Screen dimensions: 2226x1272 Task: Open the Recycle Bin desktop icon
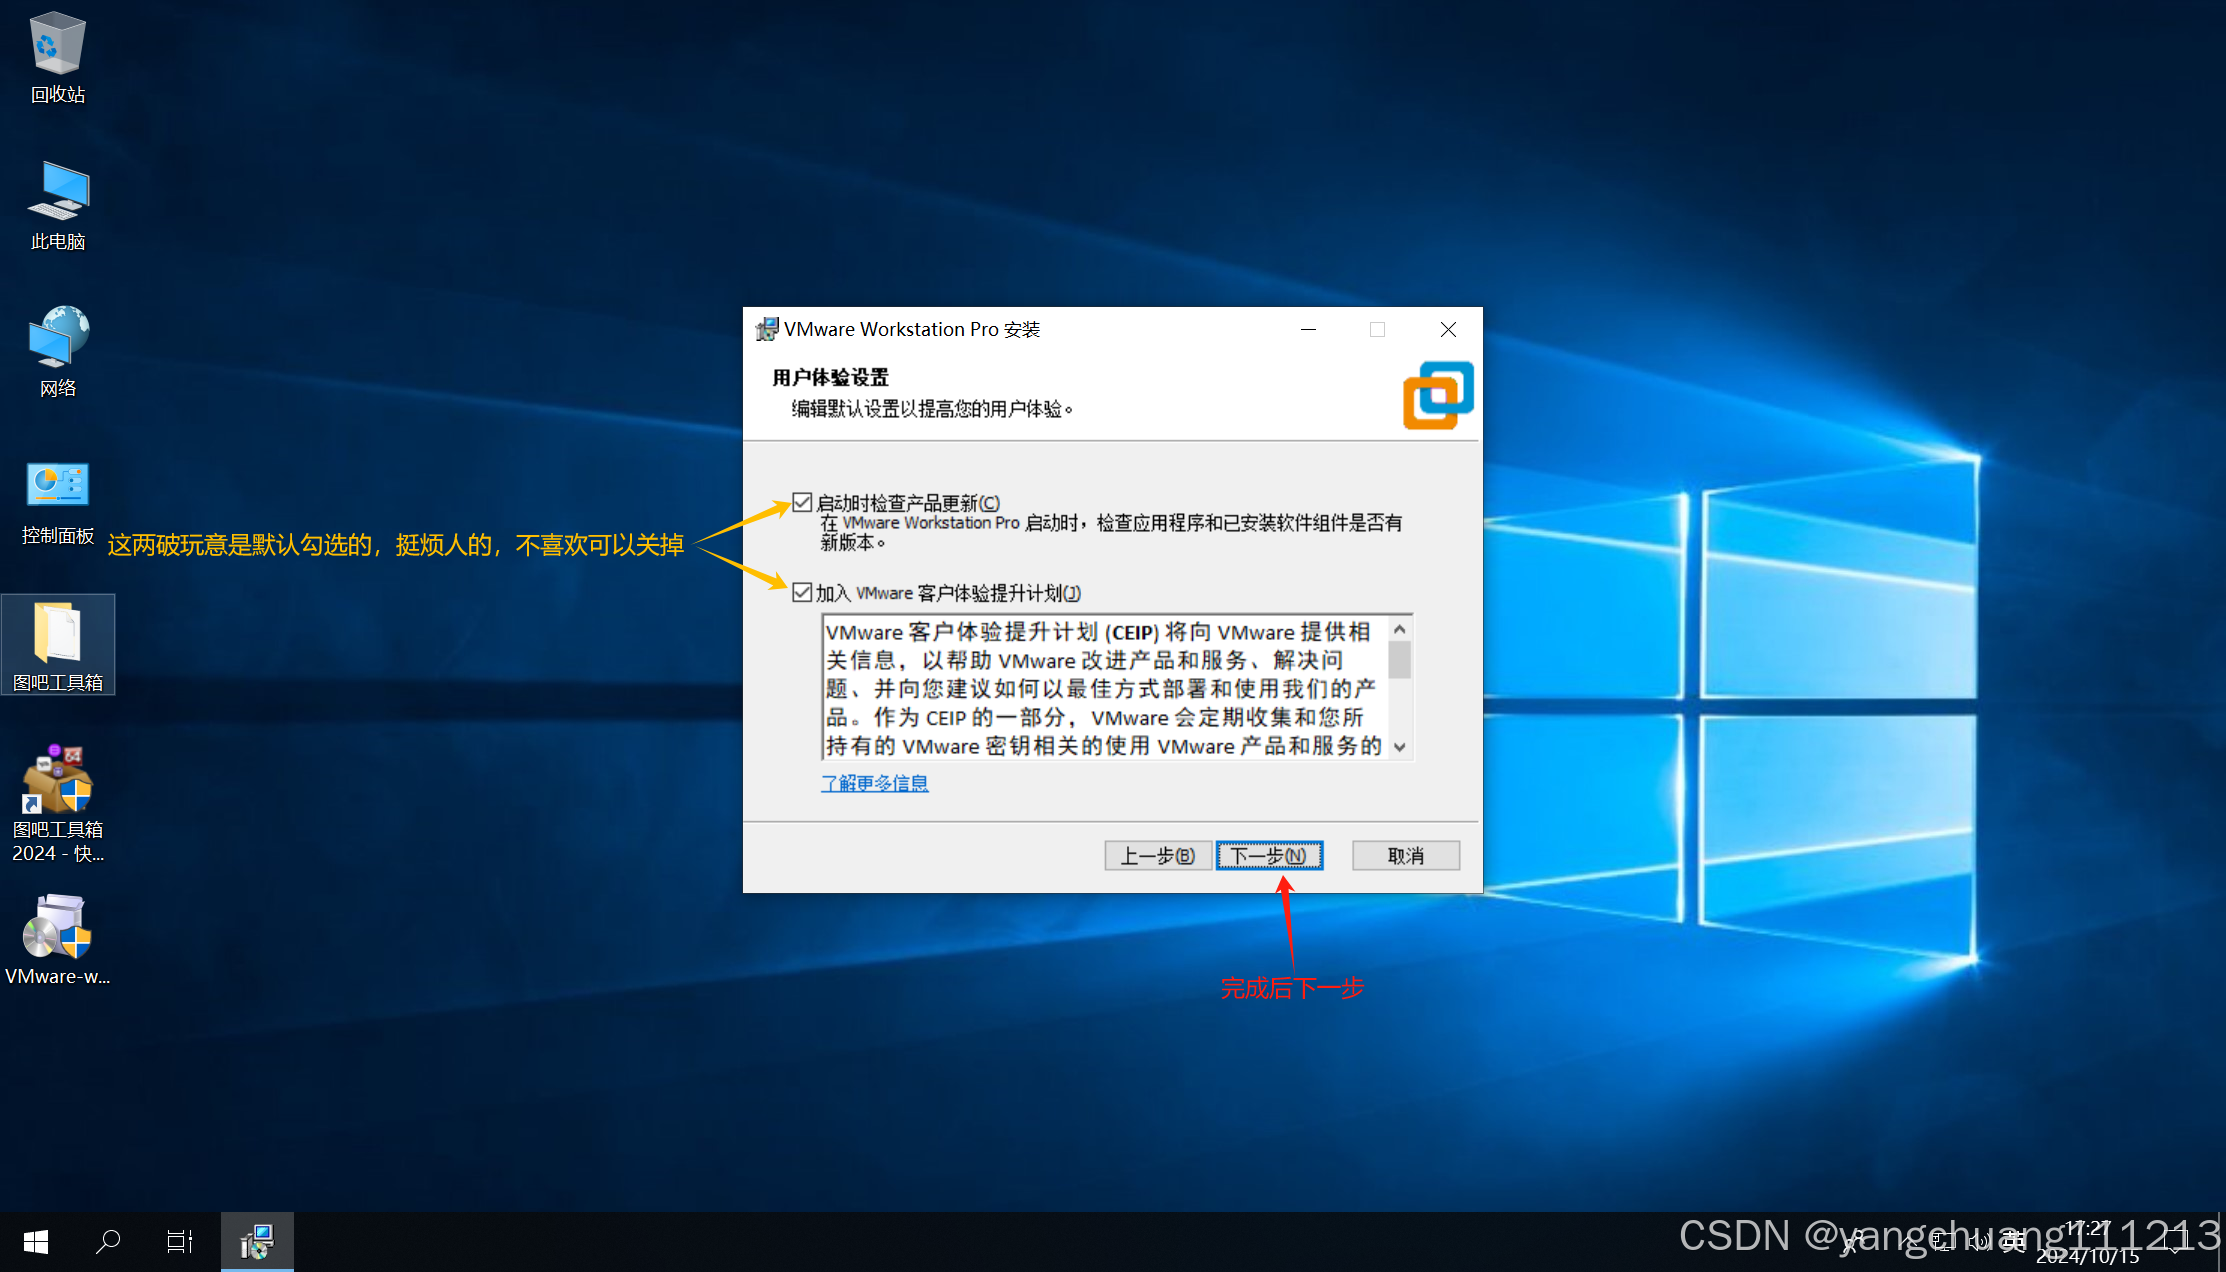[x=58, y=58]
